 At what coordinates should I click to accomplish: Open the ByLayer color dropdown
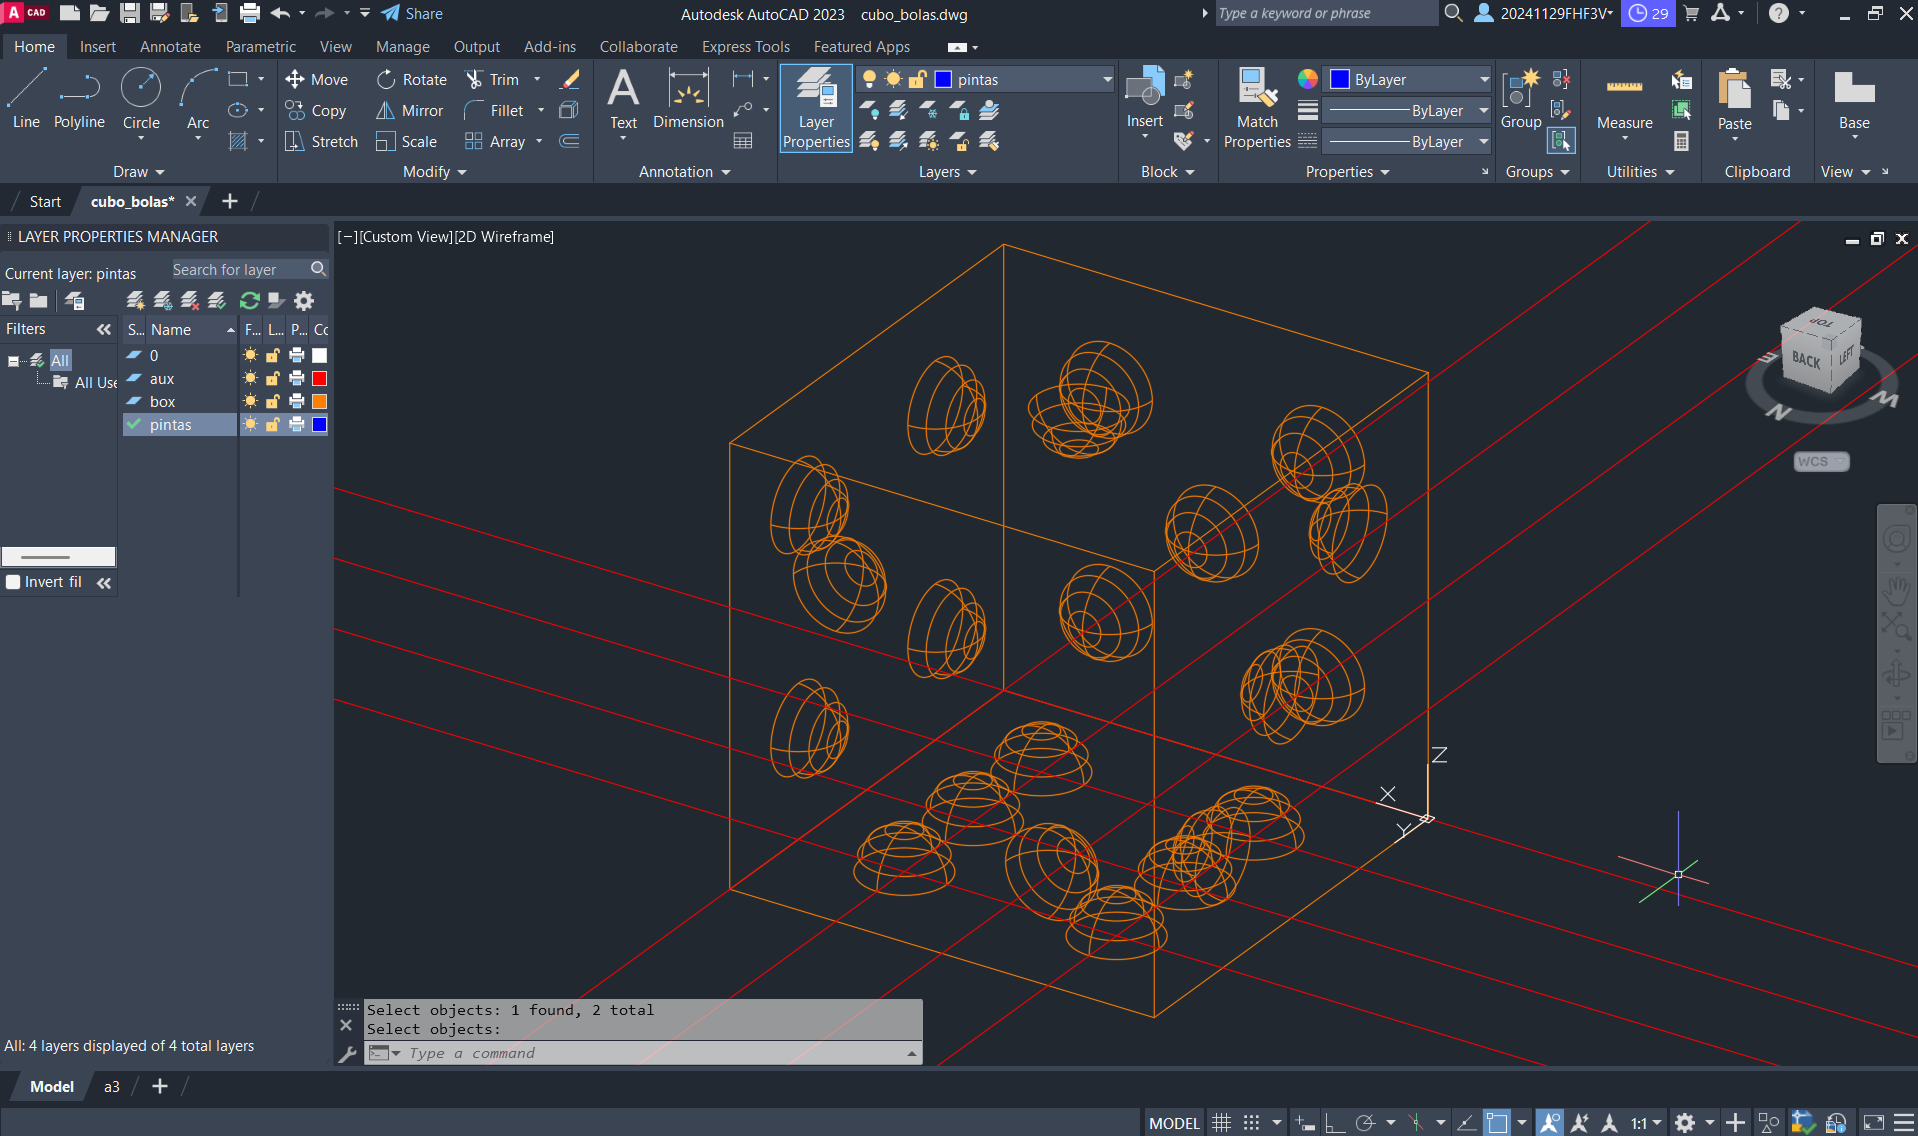pos(1408,80)
